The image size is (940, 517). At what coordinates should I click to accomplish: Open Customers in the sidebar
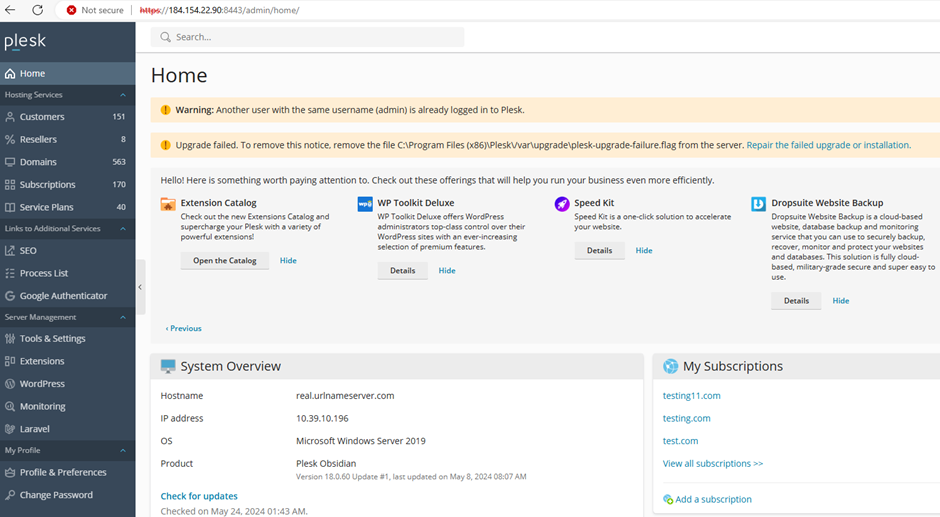click(68, 117)
